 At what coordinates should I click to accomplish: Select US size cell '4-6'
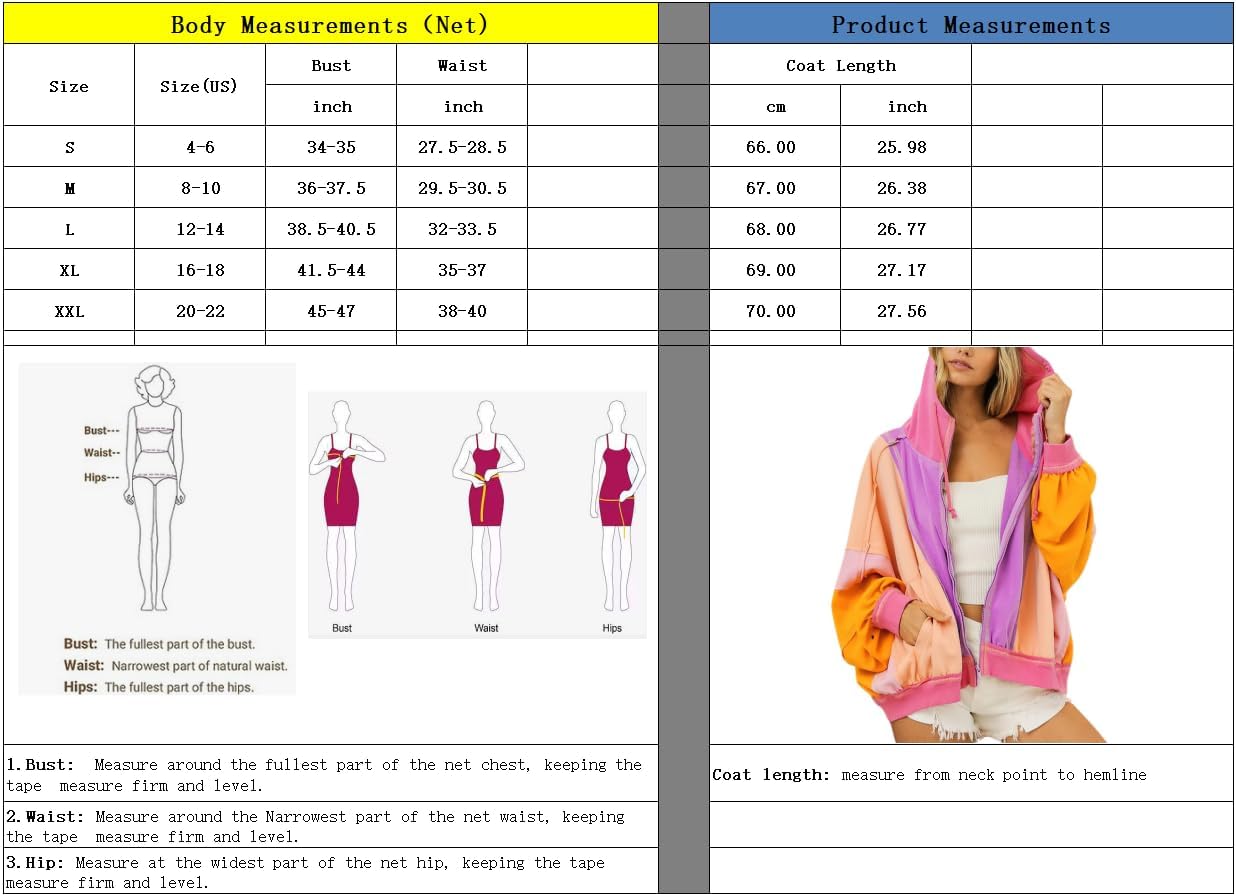200,147
